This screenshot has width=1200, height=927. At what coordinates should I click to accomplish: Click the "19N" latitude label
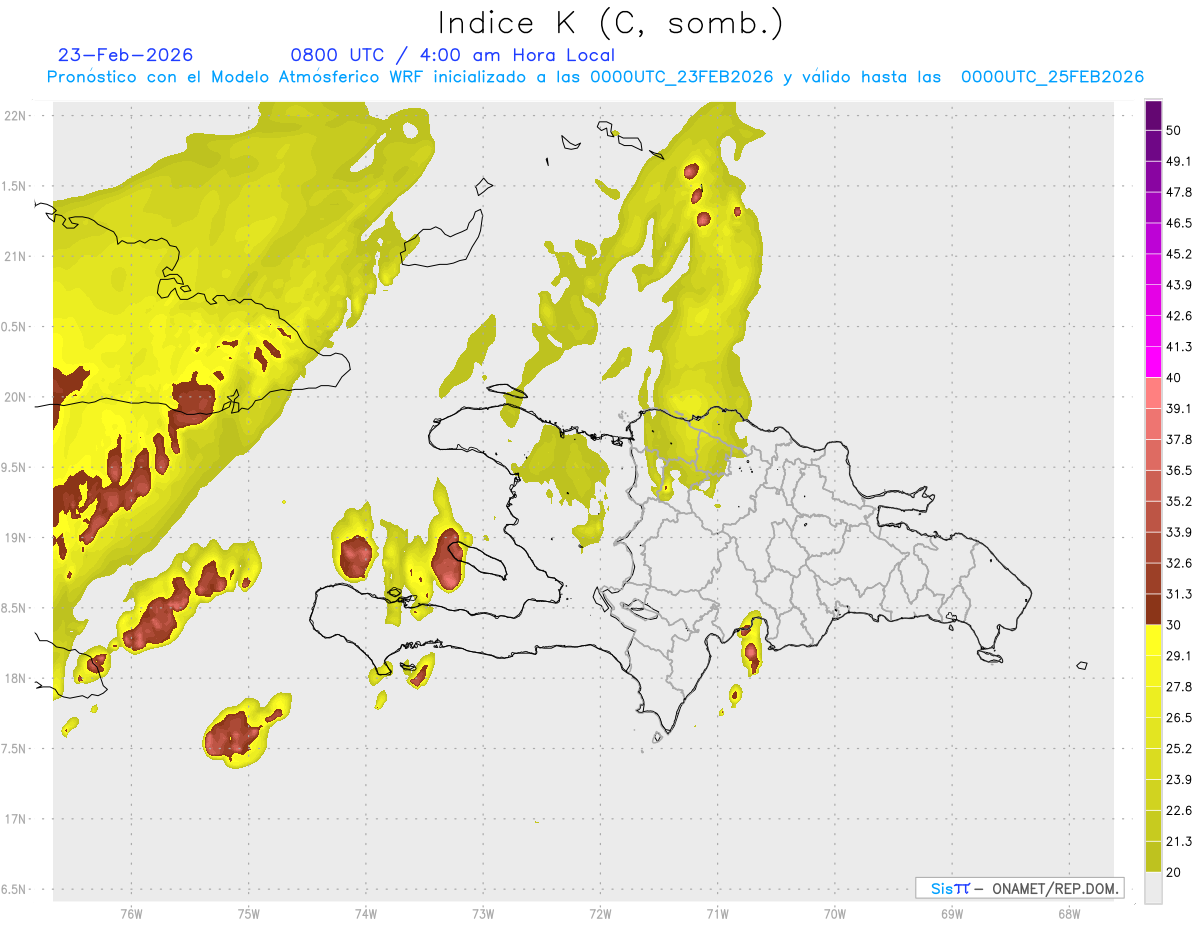click(x=16, y=538)
